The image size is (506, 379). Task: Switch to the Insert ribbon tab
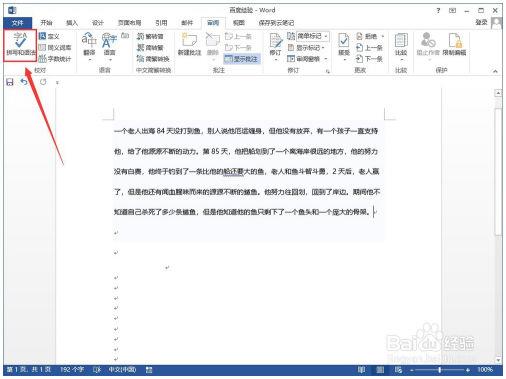pos(72,23)
